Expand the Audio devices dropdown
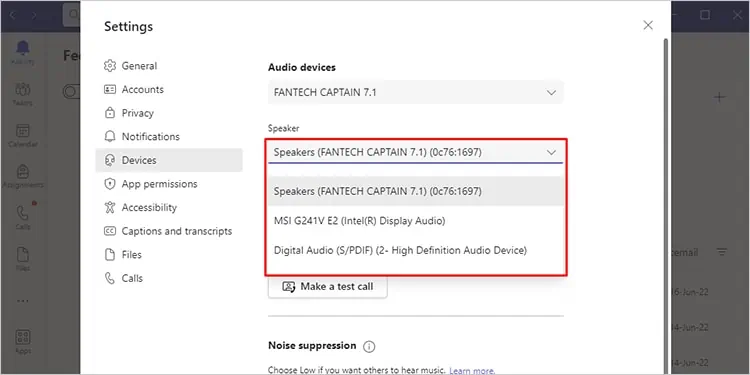750x375 pixels. tap(416, 92)
